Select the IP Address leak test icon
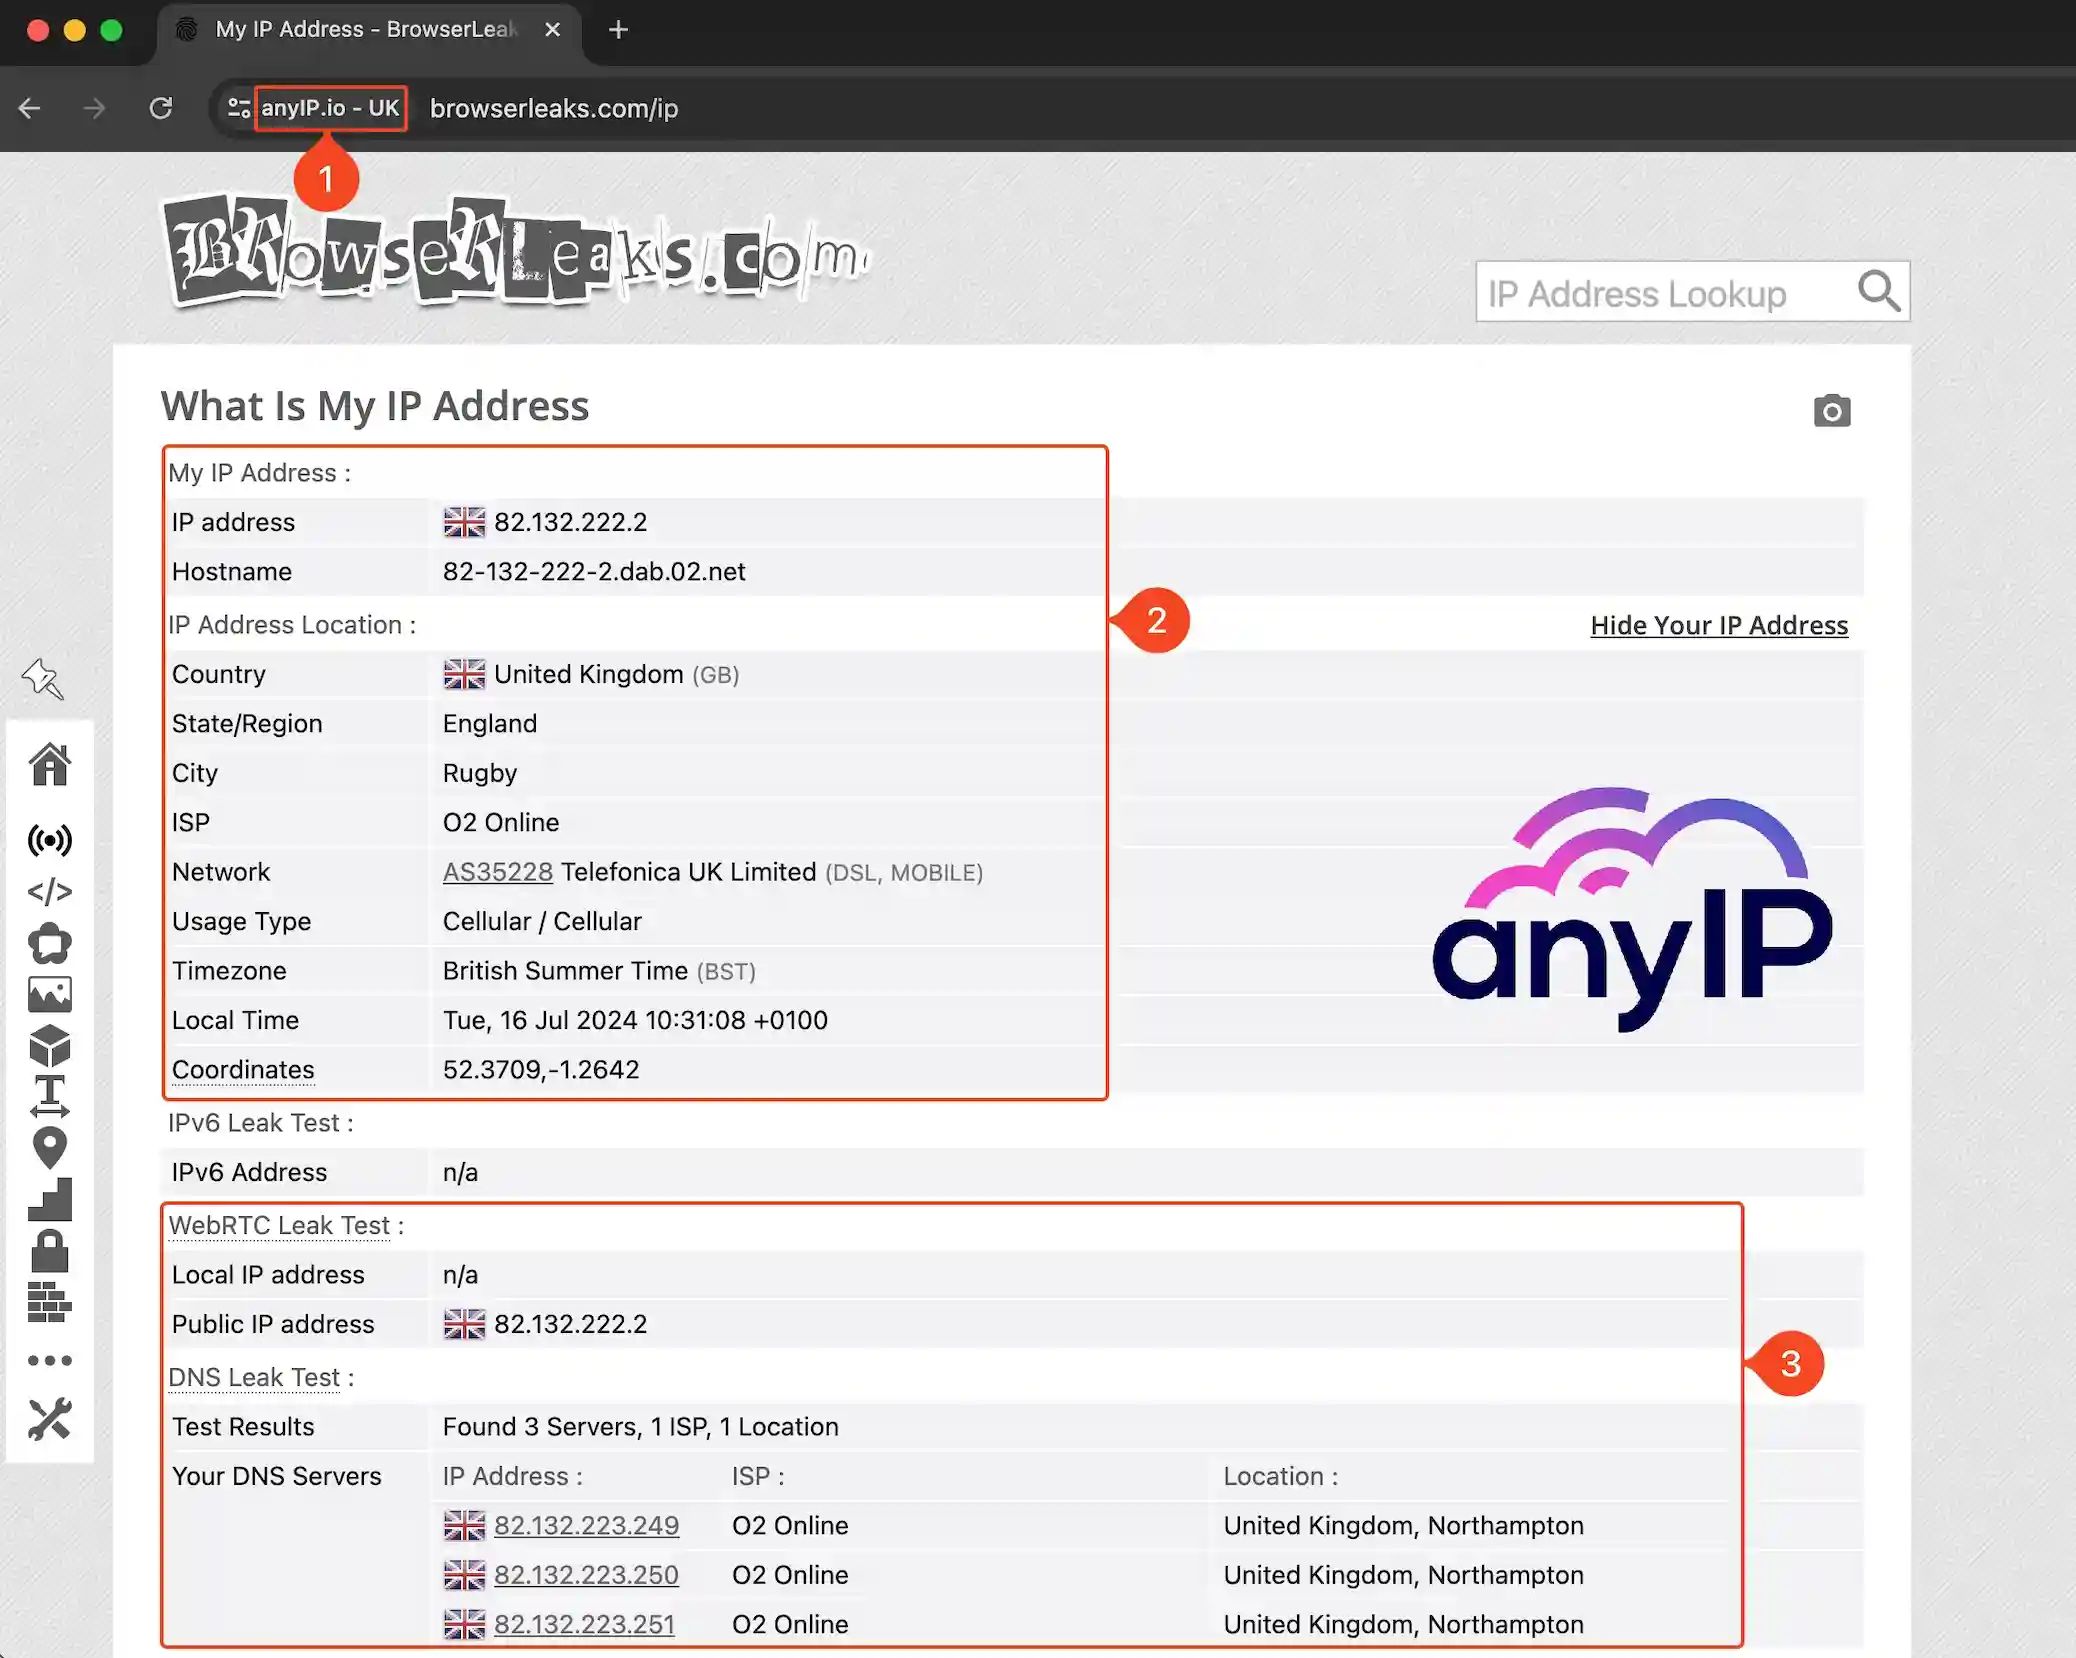This screenshot has width=2076, height=1658. point(52,840)
